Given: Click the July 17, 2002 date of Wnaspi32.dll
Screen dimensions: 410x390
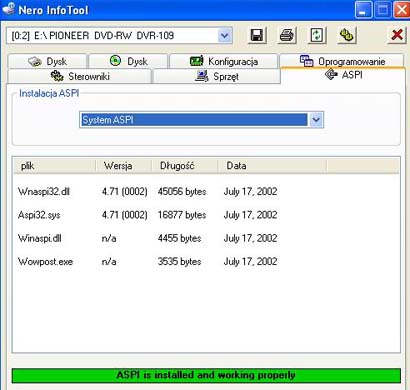Looking at the screenshot, I should point(250,192).
